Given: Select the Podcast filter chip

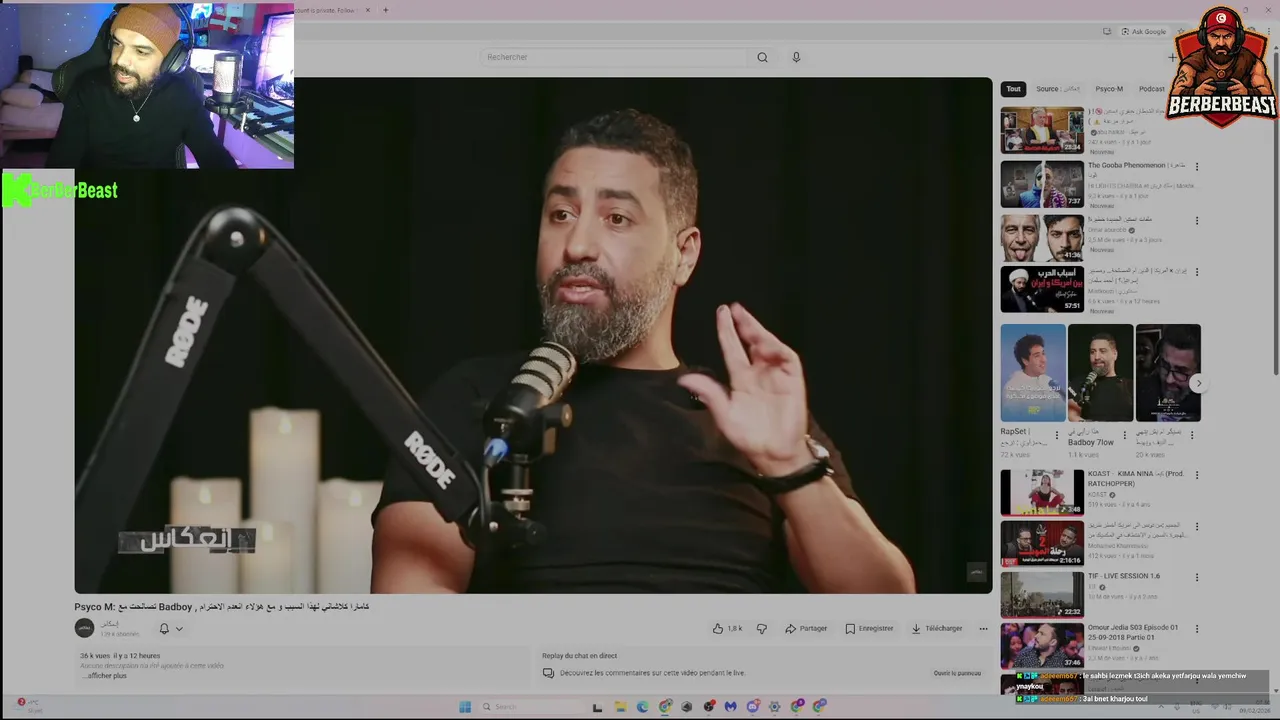Looking at the screenshot, I should tap(1152, 89).
